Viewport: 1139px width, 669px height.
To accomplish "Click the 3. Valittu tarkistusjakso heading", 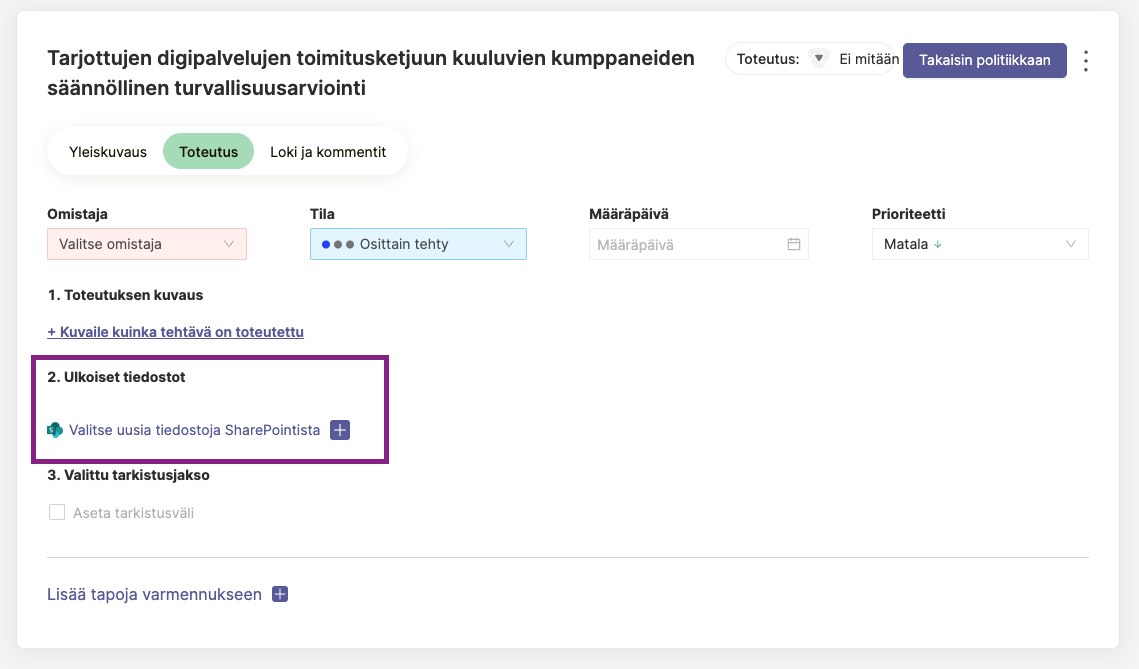I will pyautogui.click(x=129, y=475).
